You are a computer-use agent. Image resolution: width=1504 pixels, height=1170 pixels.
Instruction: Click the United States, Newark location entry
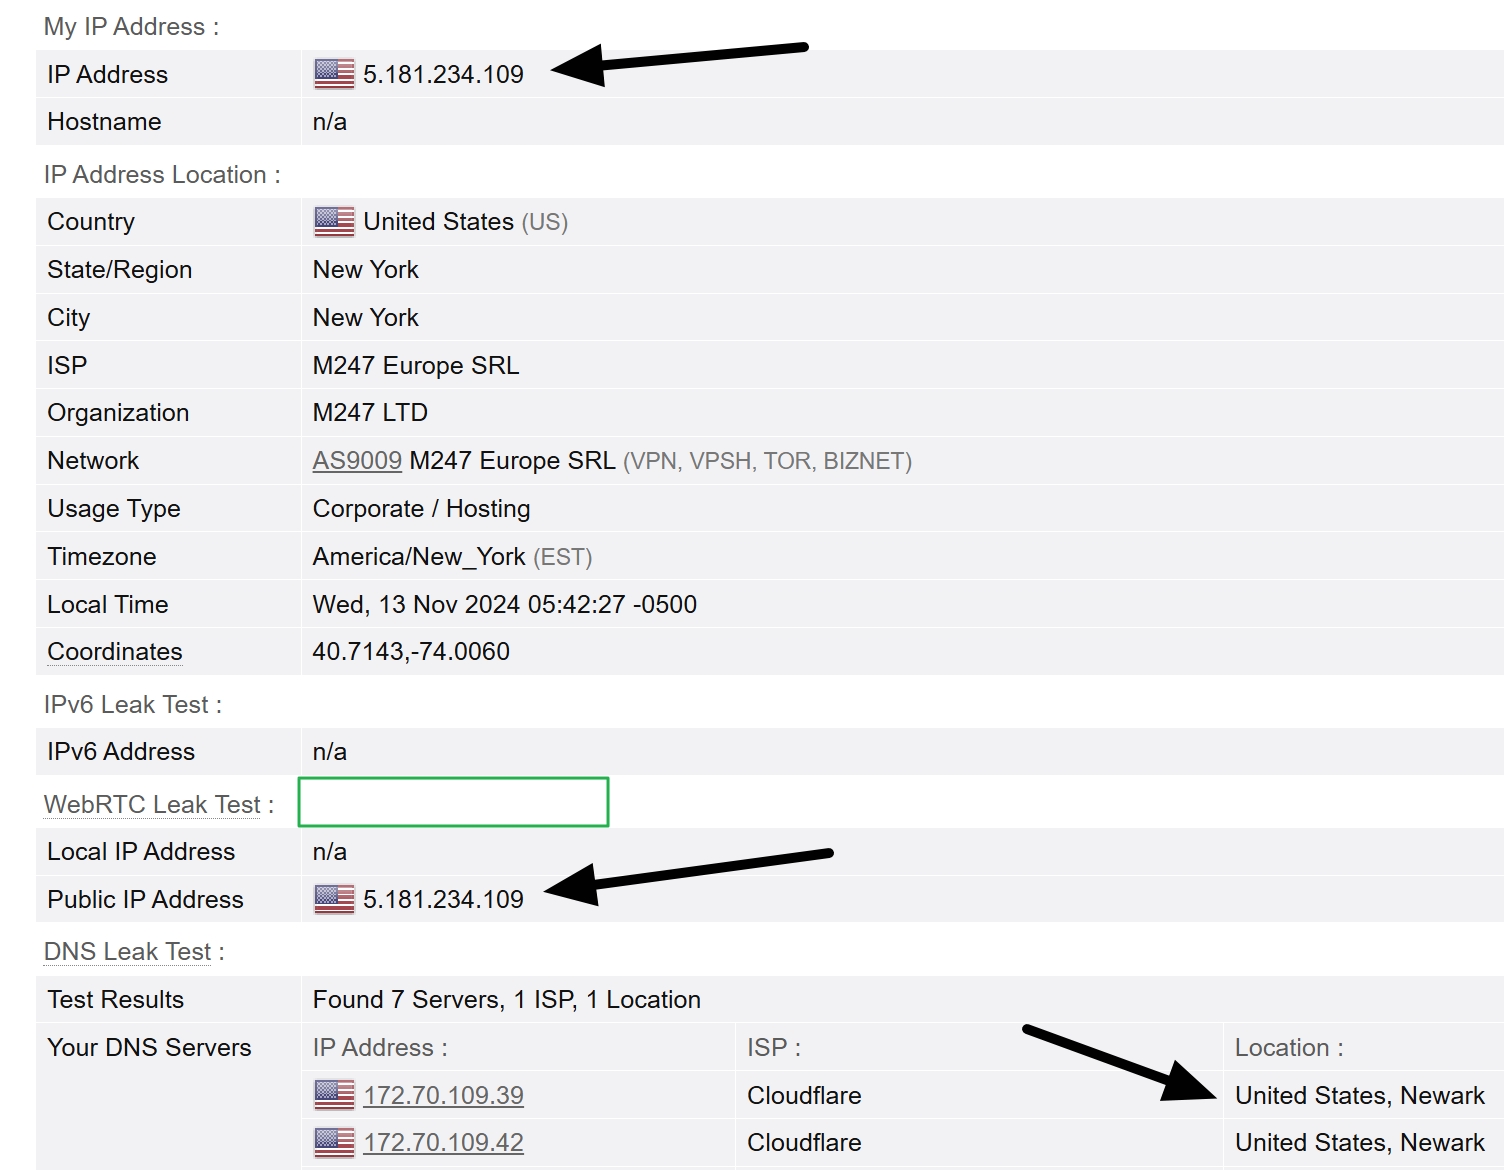(1360, 1095)
